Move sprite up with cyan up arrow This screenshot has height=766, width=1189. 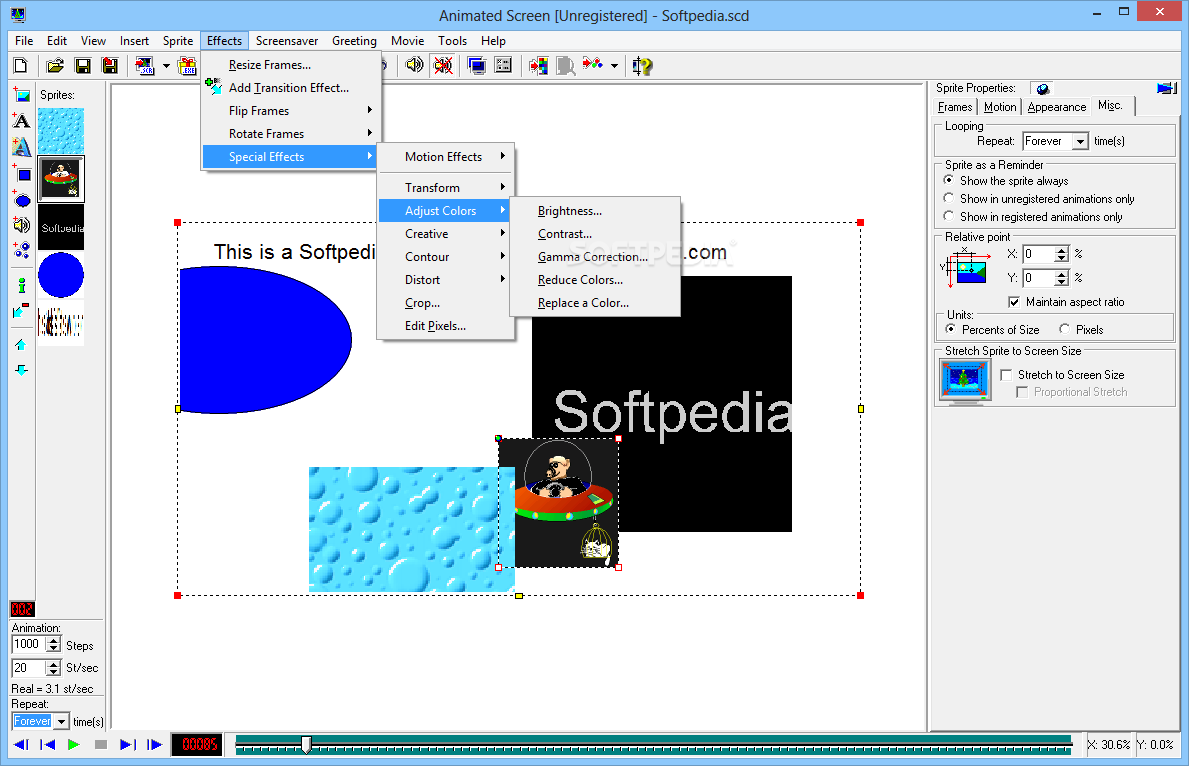pos(21,344)
